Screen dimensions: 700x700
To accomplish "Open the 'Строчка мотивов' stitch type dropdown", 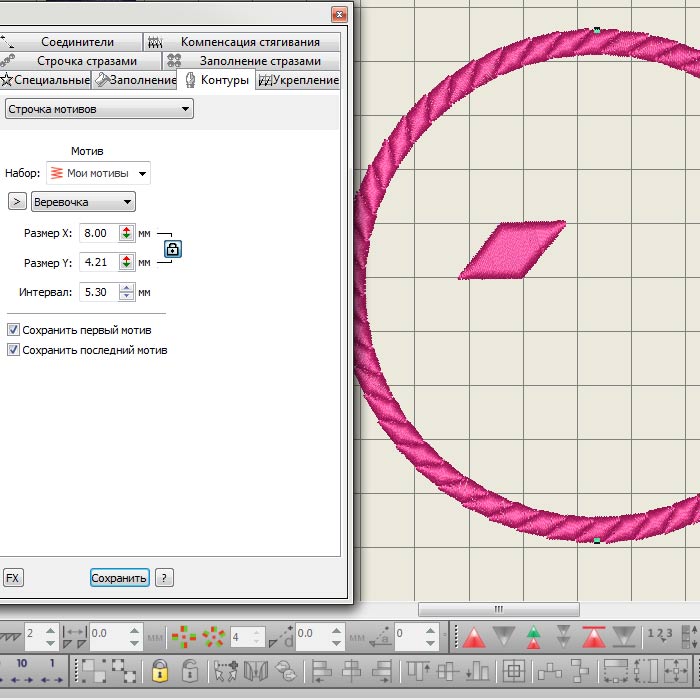I will tap(98, 108).
